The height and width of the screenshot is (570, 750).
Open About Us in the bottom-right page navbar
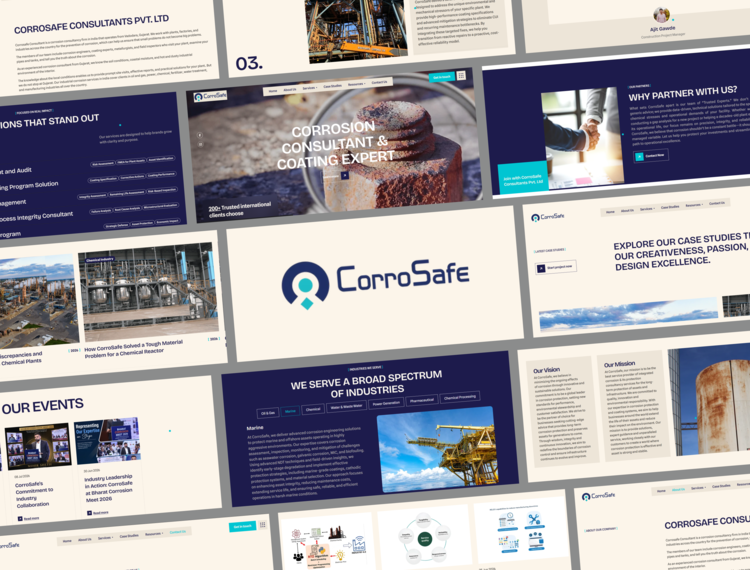(x=678, y=489)
